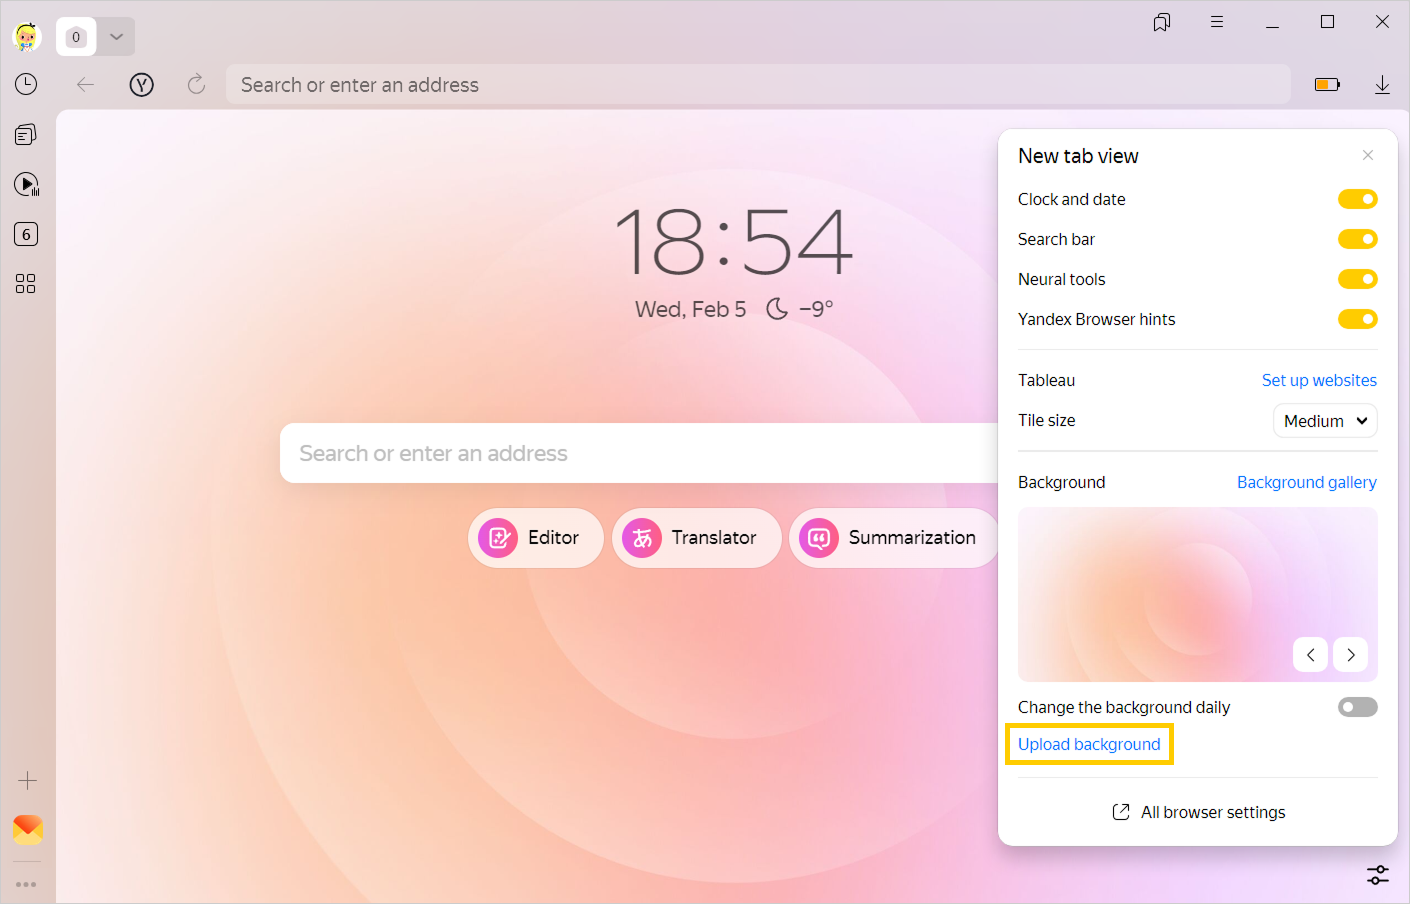Image resolution: width=1410 pixels, height=904 pixels.
Task: Open the Background gallery link
Action: click(1306, 483)
